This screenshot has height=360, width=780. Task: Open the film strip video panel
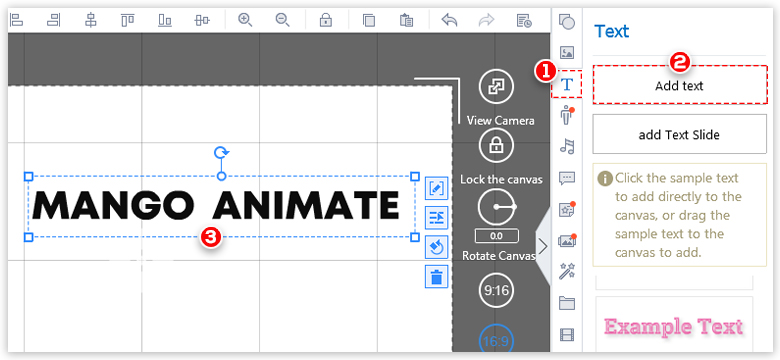point(567,335)
